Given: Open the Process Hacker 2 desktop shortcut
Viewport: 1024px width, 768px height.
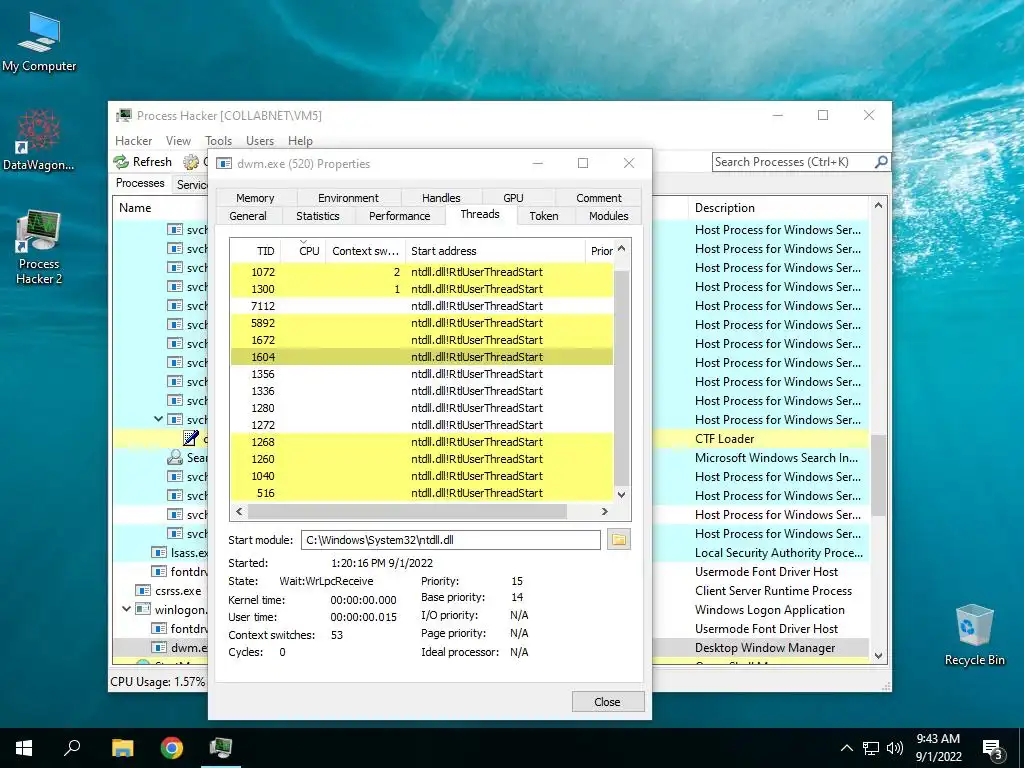Looking at the screenshot, I should (39, 248).
